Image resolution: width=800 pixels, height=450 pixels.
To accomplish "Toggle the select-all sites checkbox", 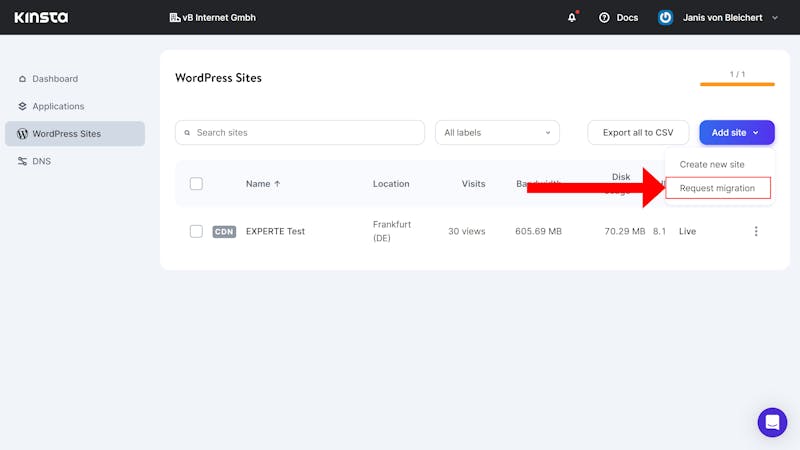I will tap(196, 184).
